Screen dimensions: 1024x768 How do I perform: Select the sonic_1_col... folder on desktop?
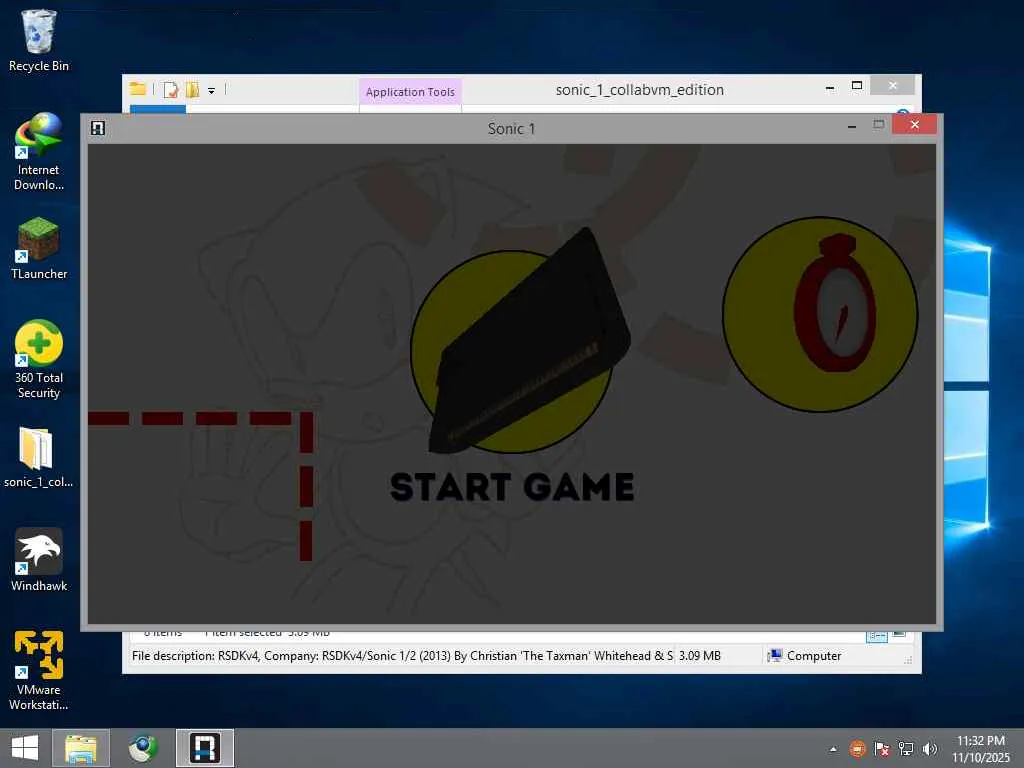click(39, 456)
